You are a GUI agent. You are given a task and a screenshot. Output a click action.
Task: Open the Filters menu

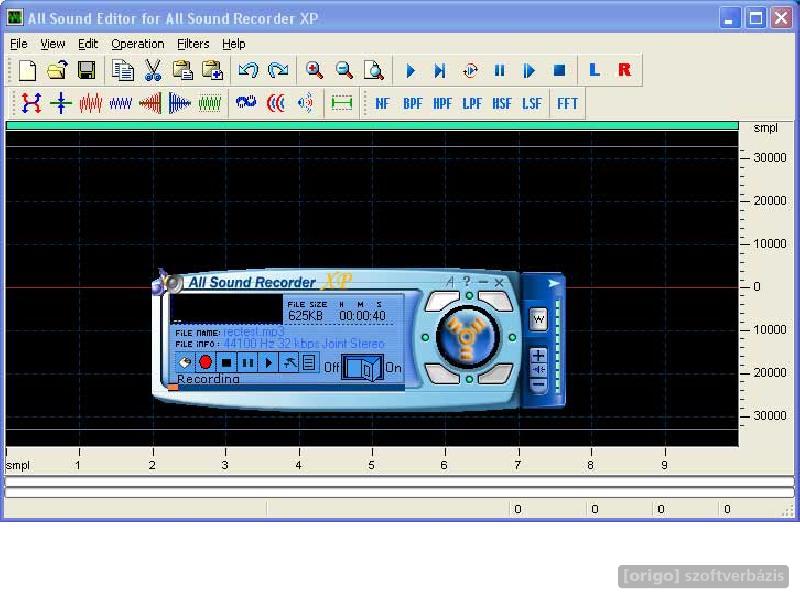coord(193,44)
